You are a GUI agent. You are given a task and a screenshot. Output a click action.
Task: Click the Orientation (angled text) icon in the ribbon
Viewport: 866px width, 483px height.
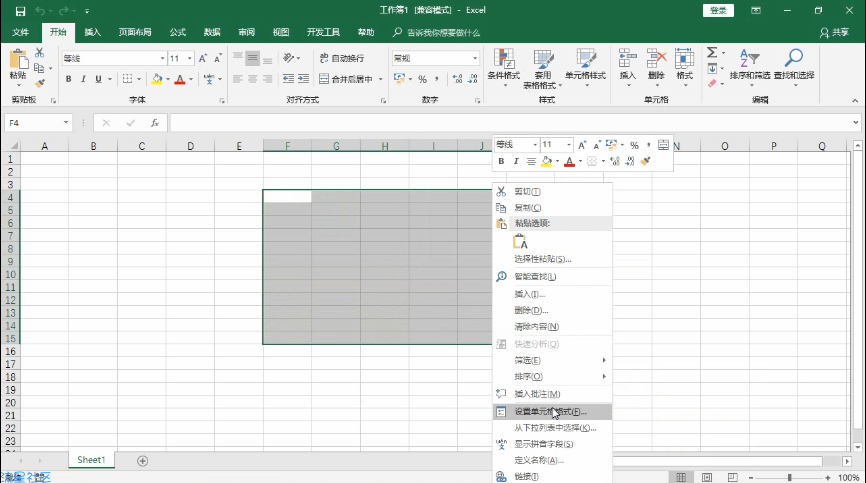288,58
